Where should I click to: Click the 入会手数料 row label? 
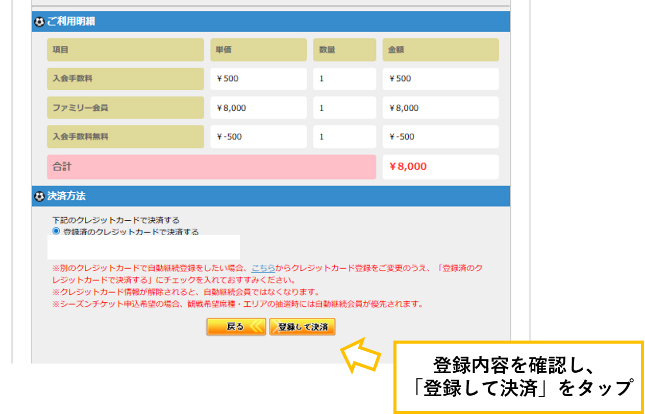coord(125,79)
